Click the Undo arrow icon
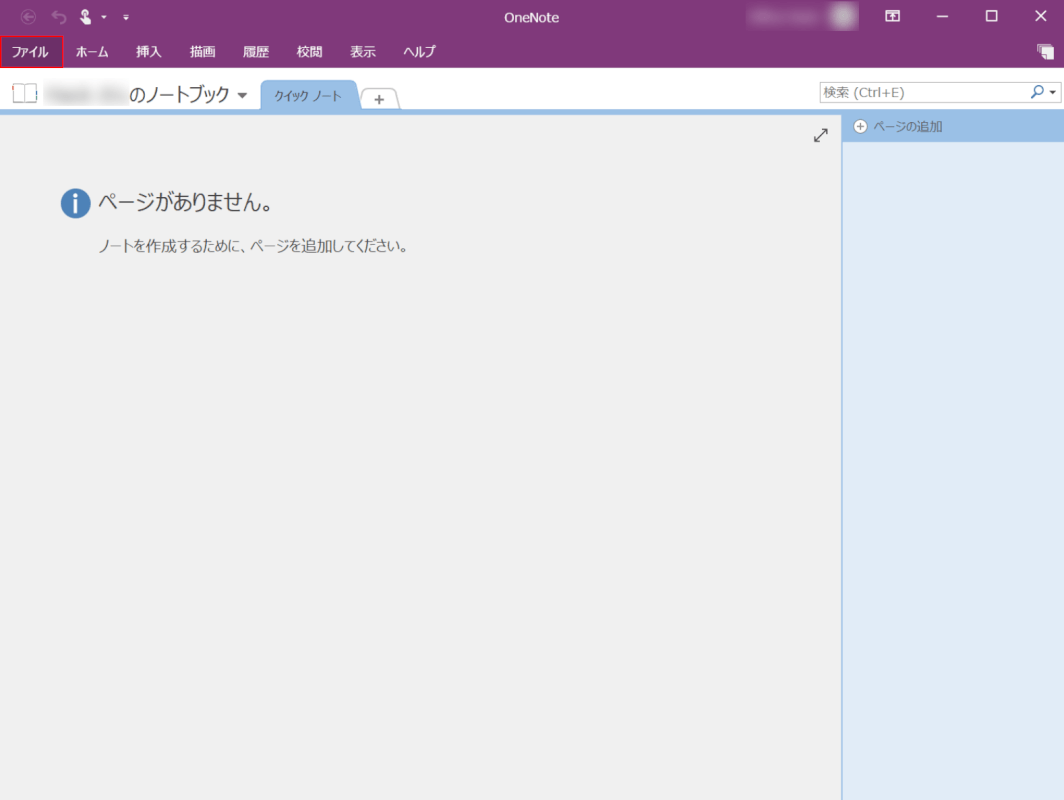1064x800 pixels. 58,17
